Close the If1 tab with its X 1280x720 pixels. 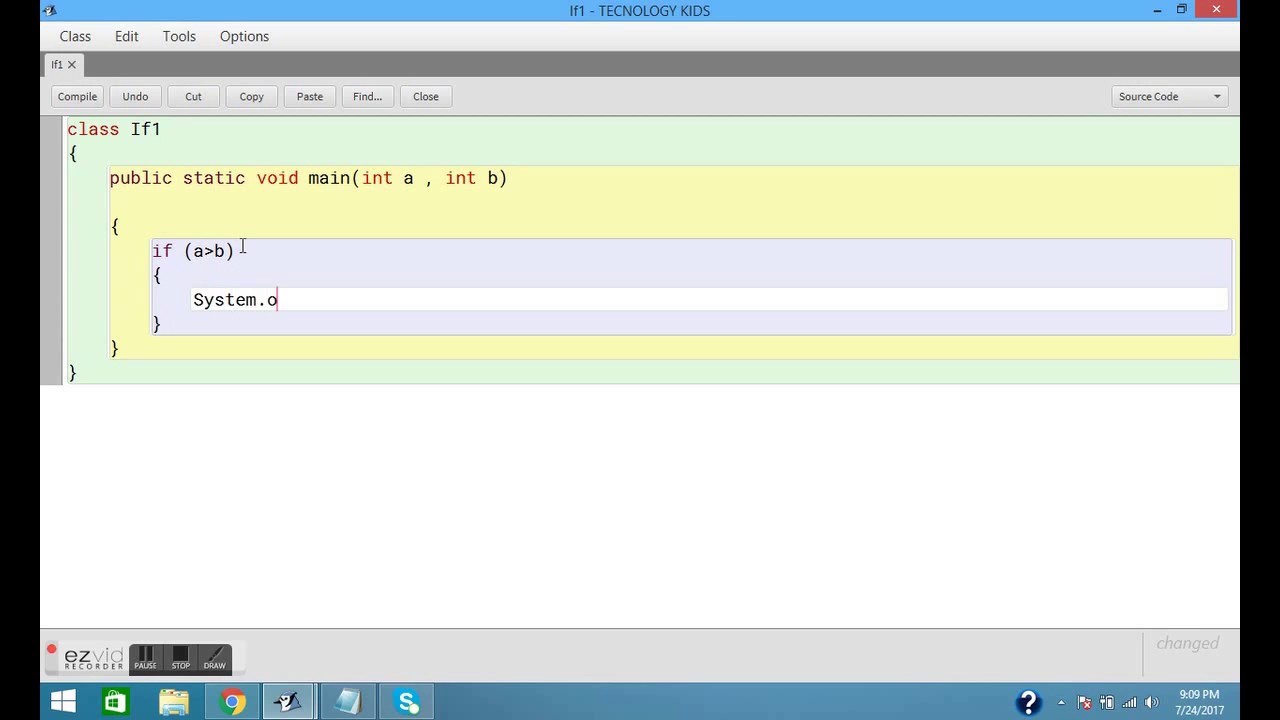(72, 65)
